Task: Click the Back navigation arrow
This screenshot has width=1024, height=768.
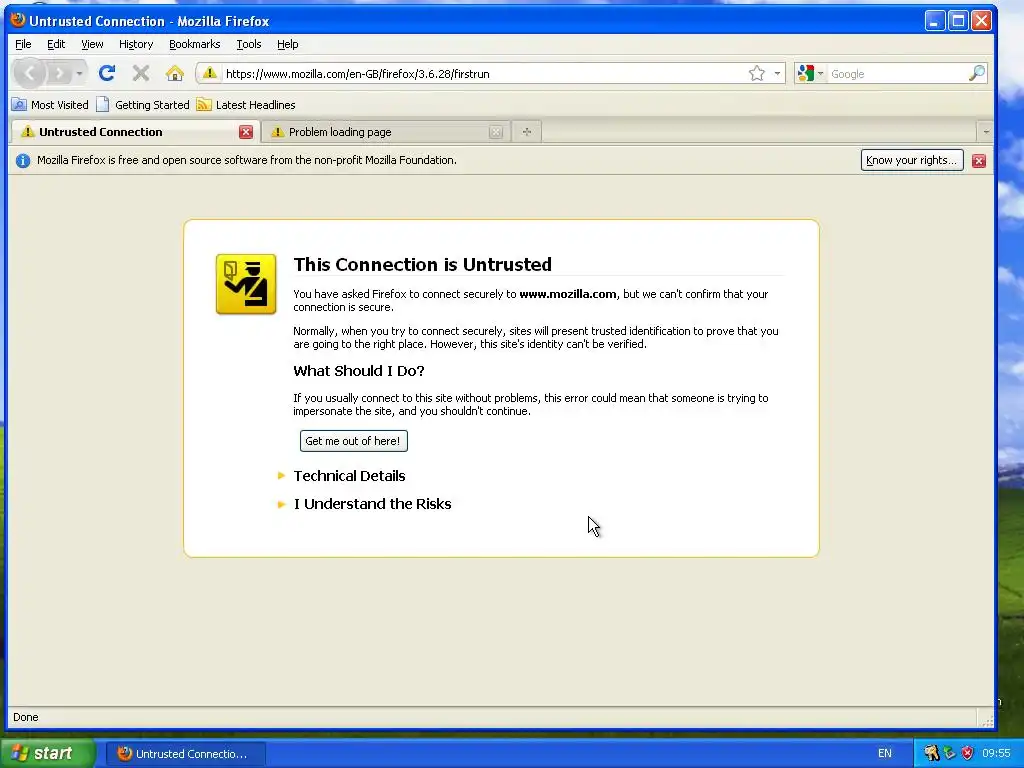Action: [29, 73]
